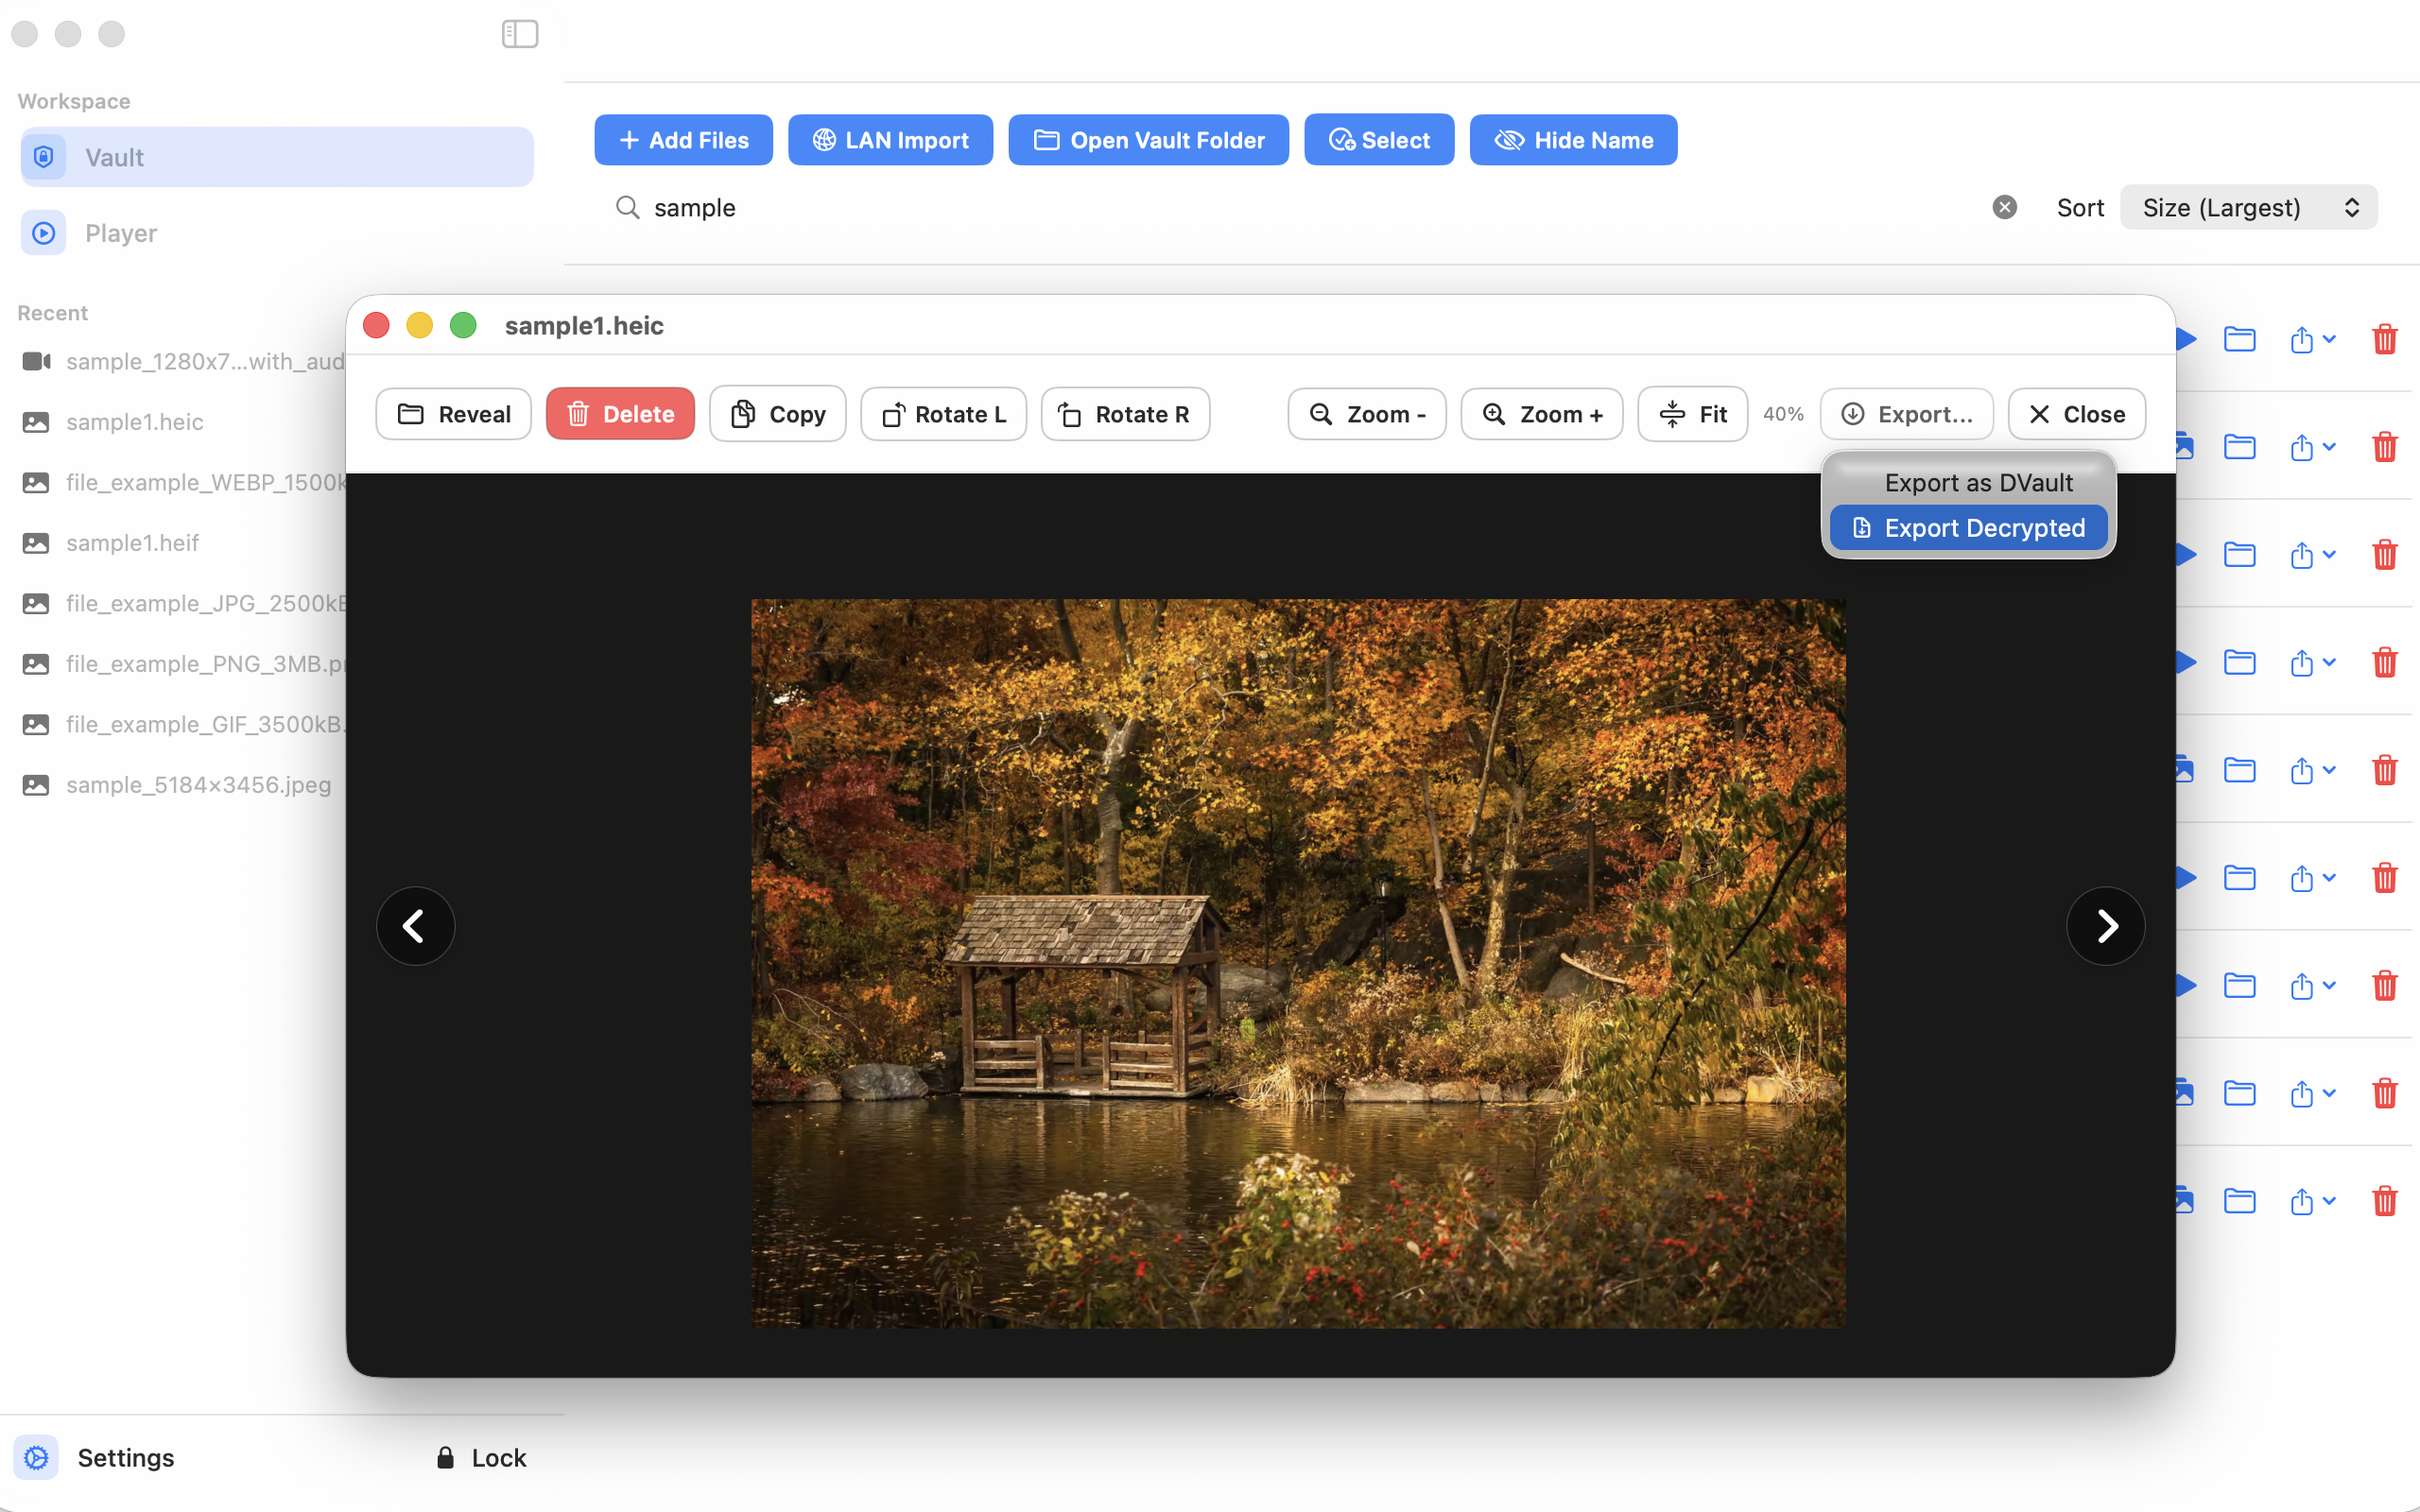Open the Vault Folder
2420x1512 pixels.
[x=1147, y=140]
